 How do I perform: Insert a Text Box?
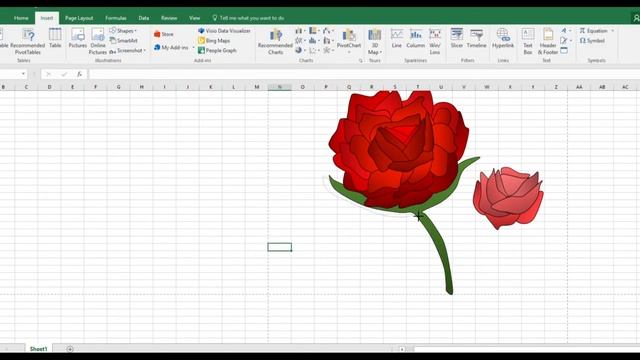[x=528, y=41]
